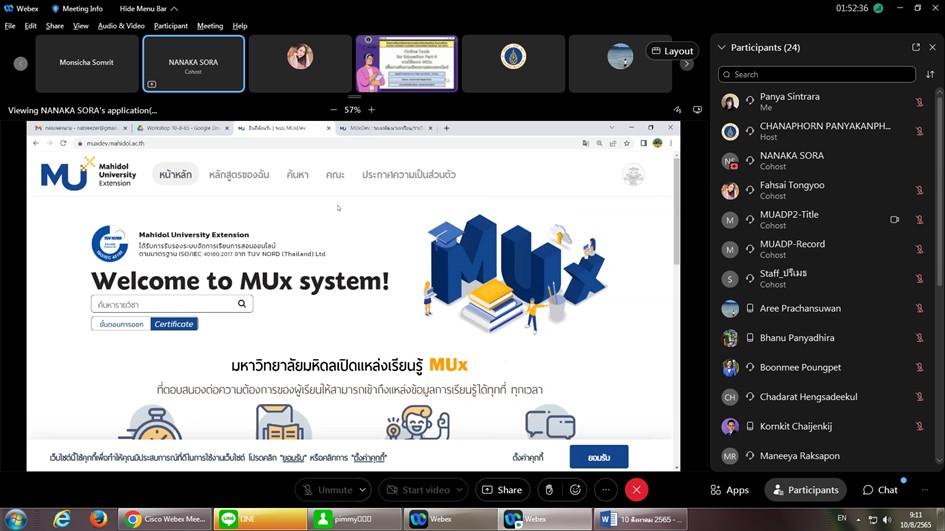Open the Participant menu
The height and width of the screenshot is (531, 945).
click(171, 25)
